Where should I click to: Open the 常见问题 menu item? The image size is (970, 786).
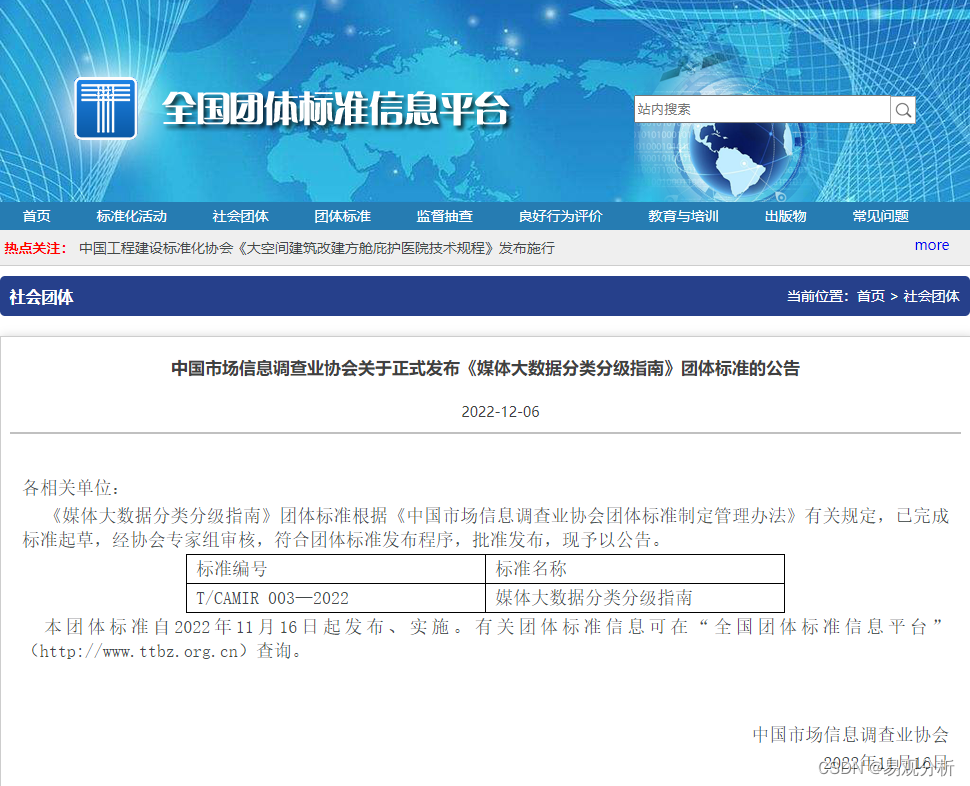click(881, 216)
